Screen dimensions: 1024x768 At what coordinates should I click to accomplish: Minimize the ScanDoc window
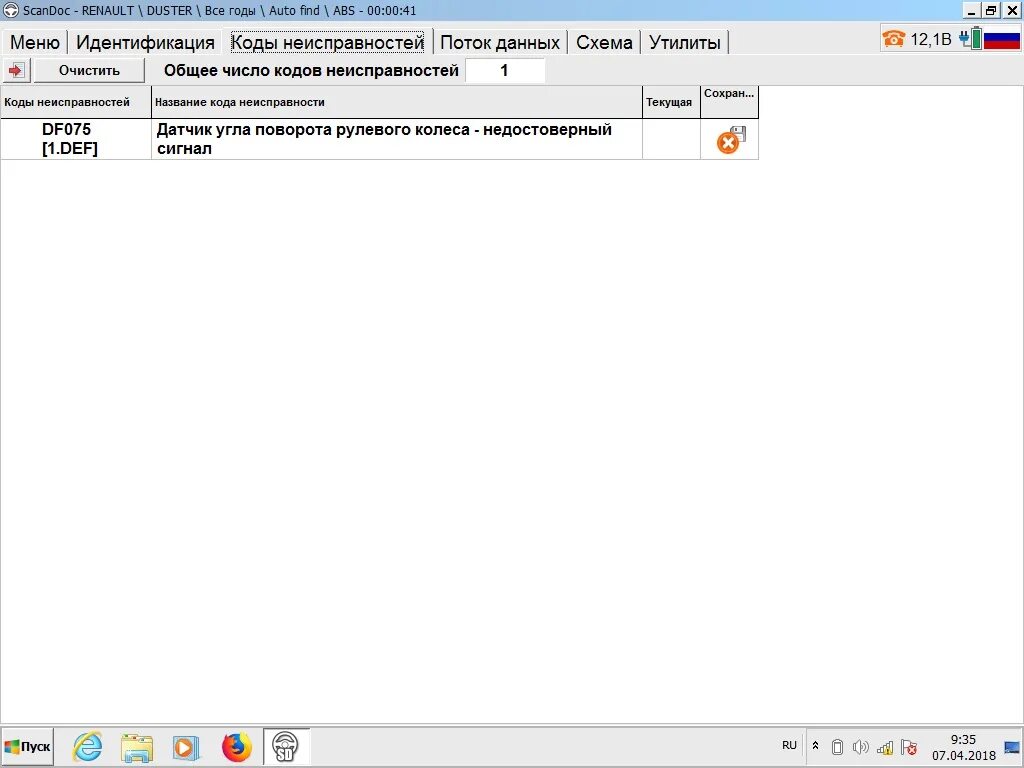coord(972,10)
